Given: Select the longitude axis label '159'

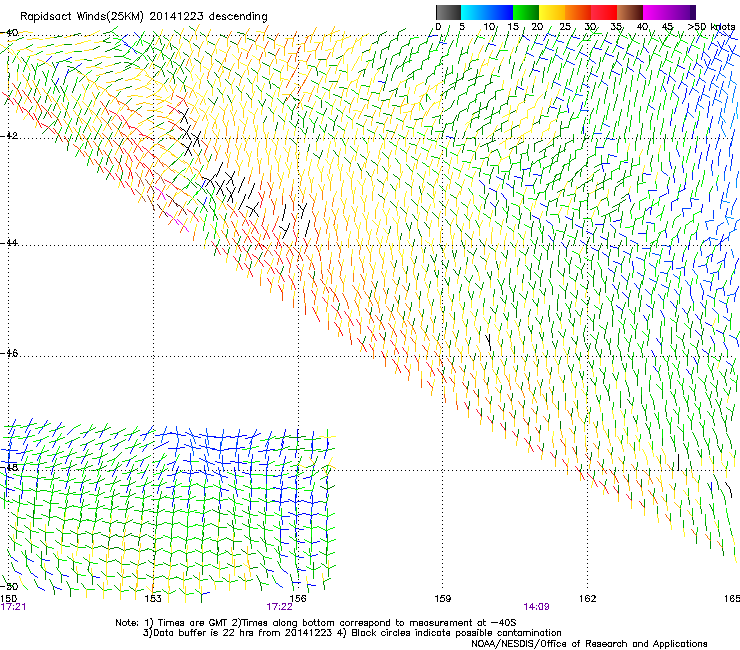Looking at the screenshot, I should (443, 599).
